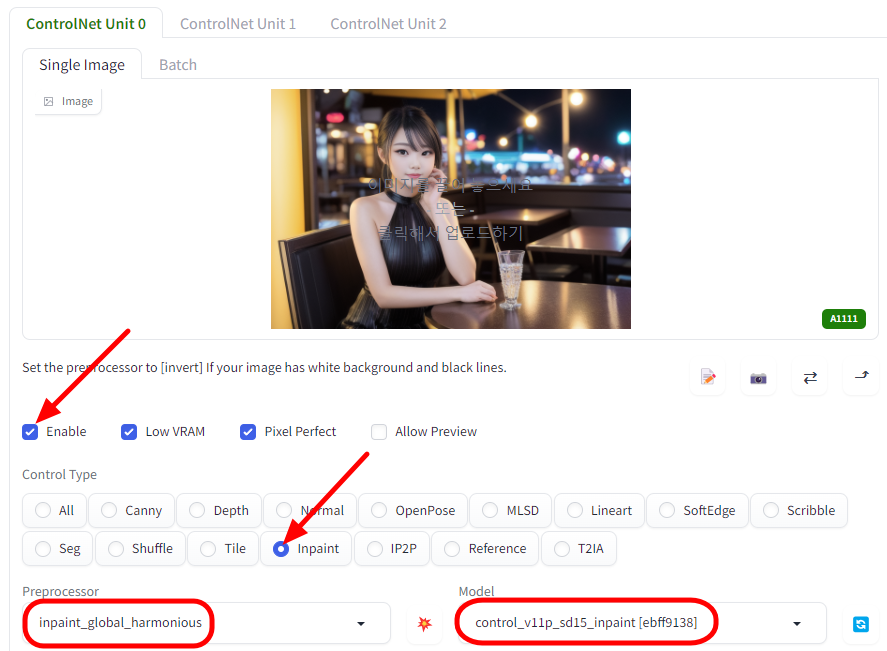Screen dimensions: 887x651
Task: Send image dimensions using the arrow icon
Action: (x=860, y=377)
